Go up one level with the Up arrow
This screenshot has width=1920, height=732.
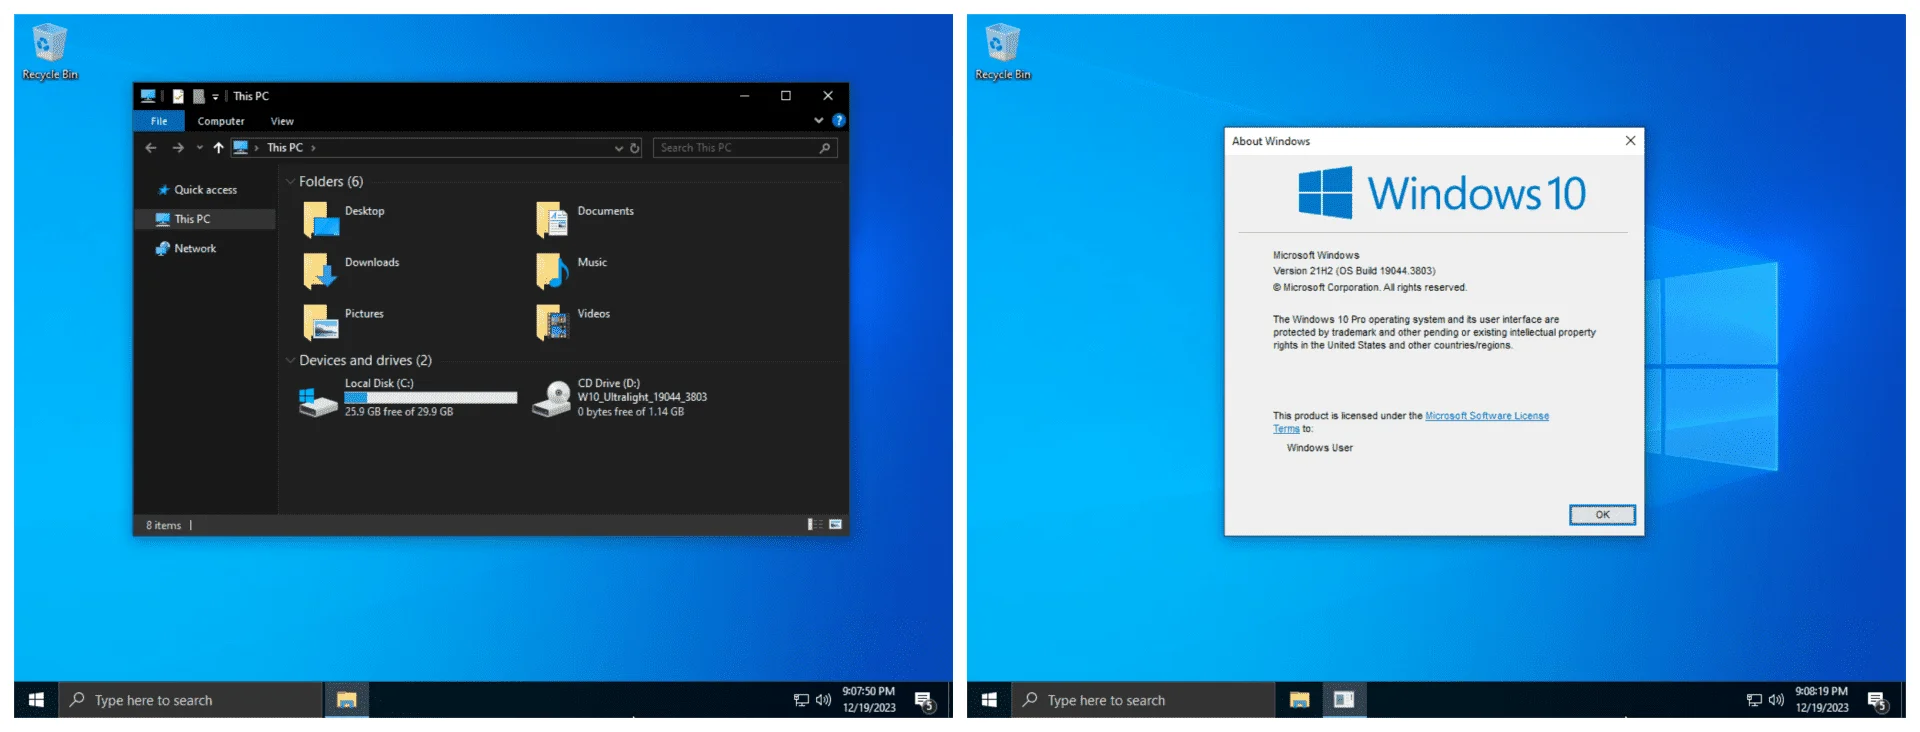point(218,148)
